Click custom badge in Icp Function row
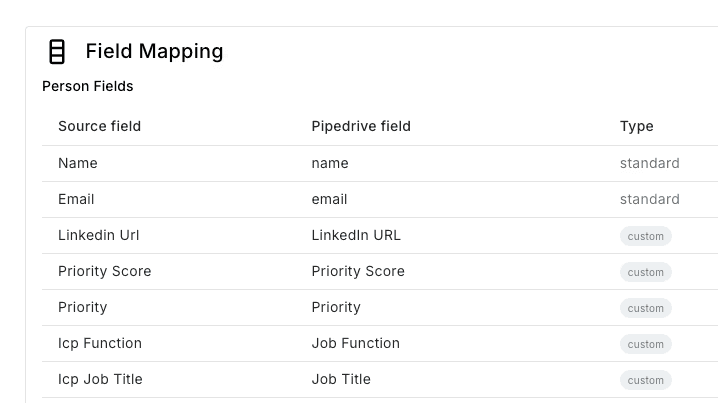 (x=646, y=344)
